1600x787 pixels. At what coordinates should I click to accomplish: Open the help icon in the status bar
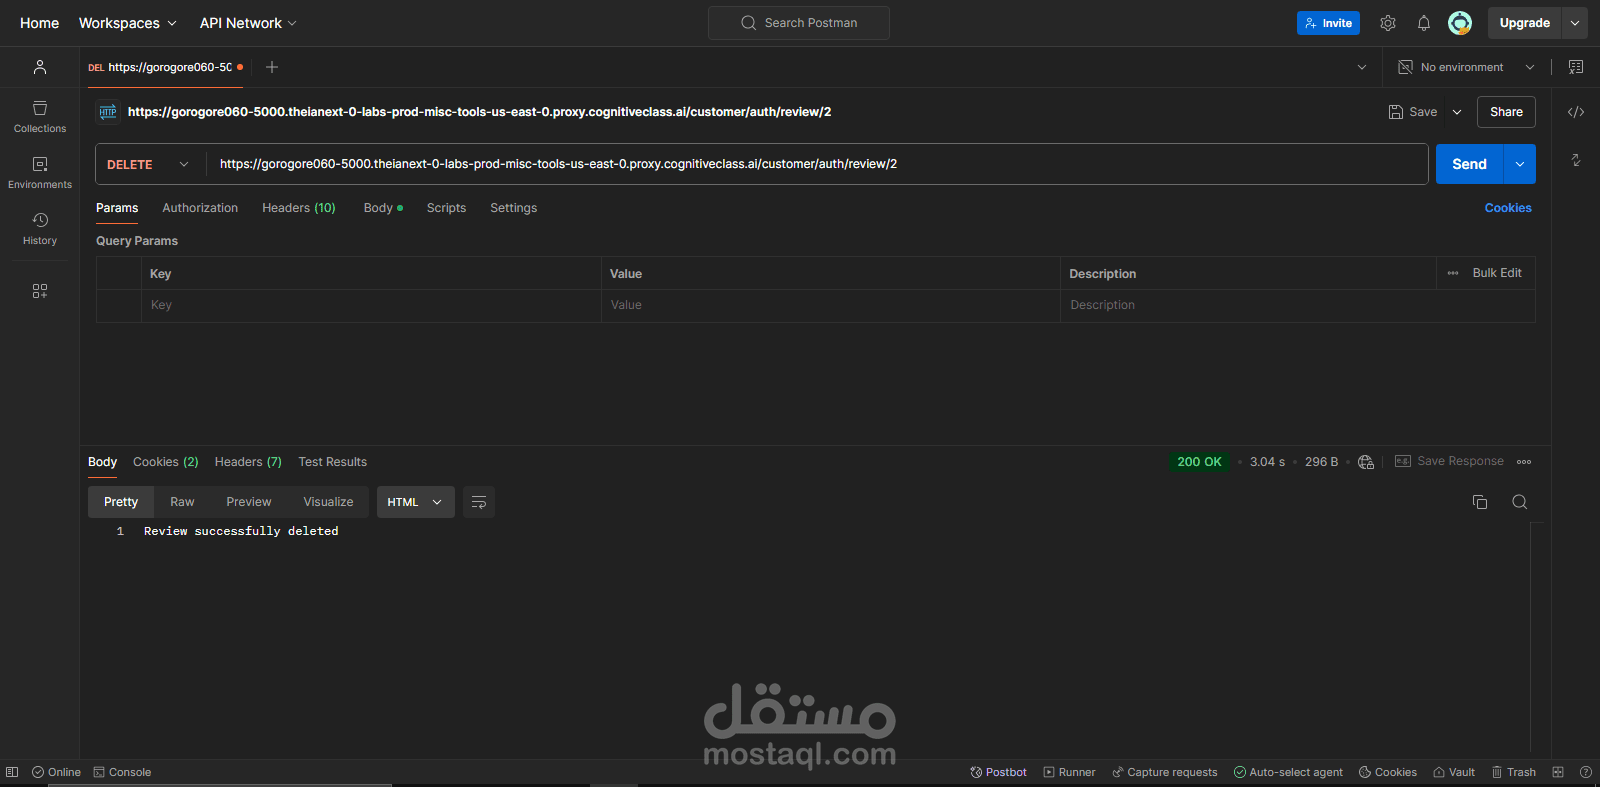(1586, 772)
